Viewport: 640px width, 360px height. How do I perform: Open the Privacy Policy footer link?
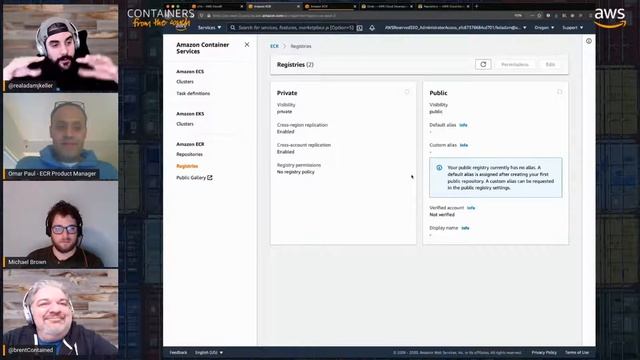tap(544, 352)
